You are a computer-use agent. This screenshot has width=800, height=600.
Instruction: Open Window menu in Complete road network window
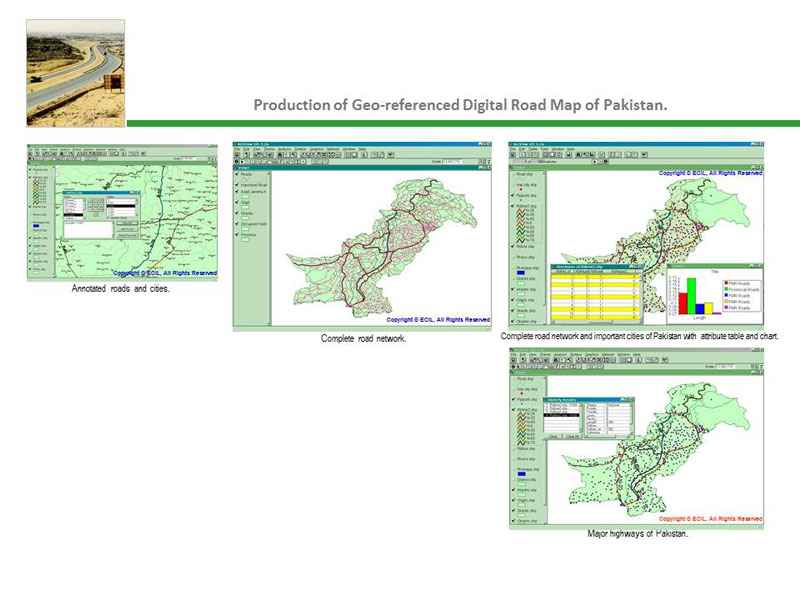pos(349,149)
